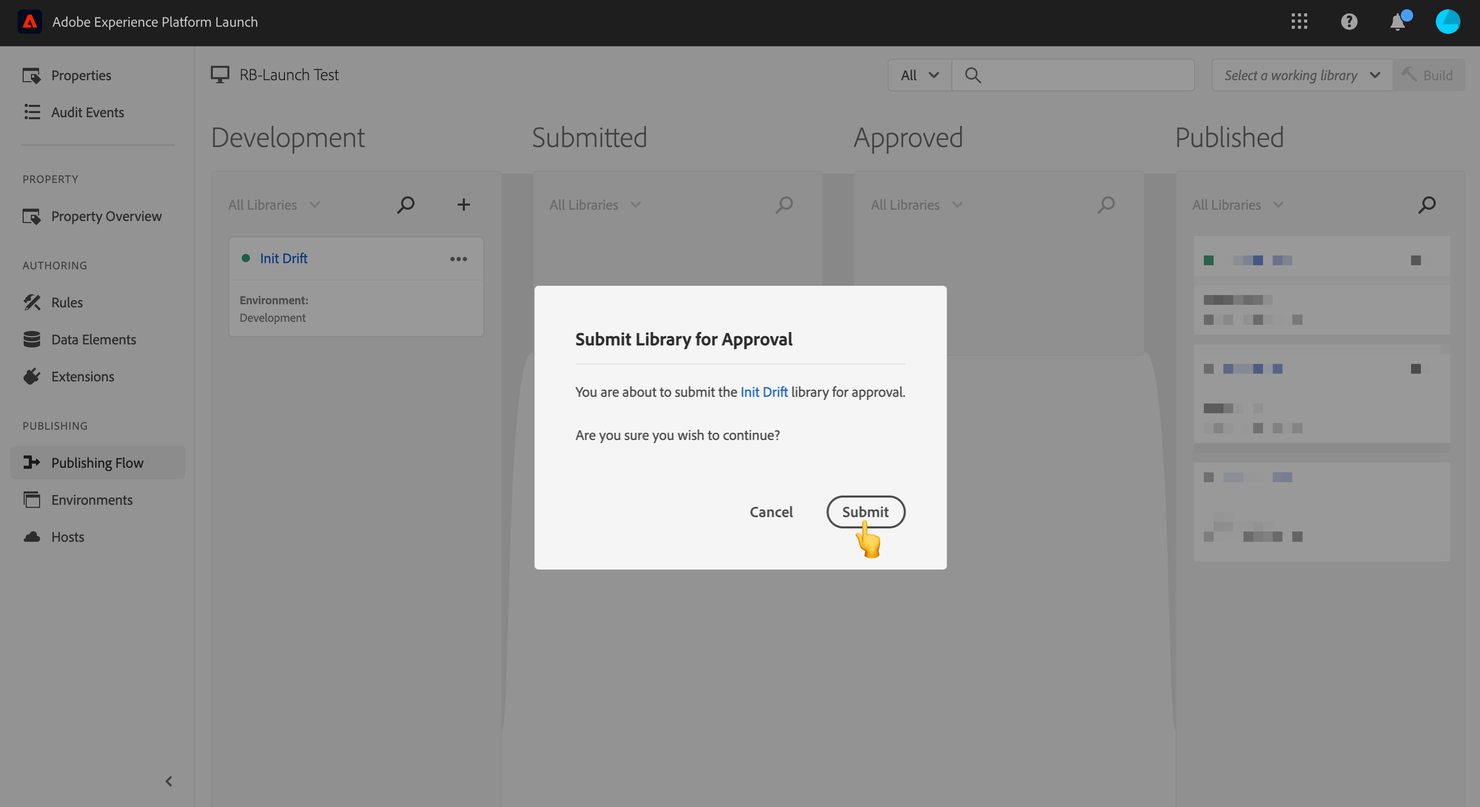This screenshot has width=1480, height=807.
Task: Expand Published All Libraries filter
Action: coord(1237,205)
